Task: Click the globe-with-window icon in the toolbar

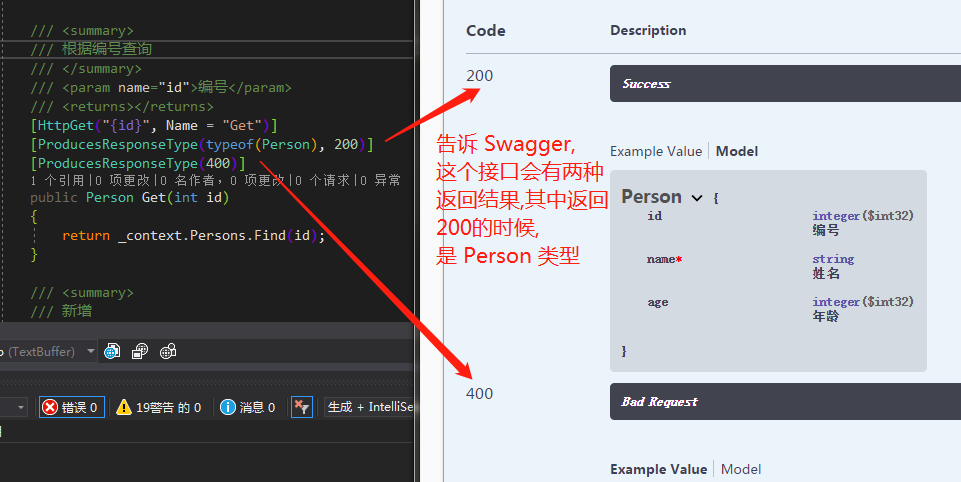Action: pos(140,351)
